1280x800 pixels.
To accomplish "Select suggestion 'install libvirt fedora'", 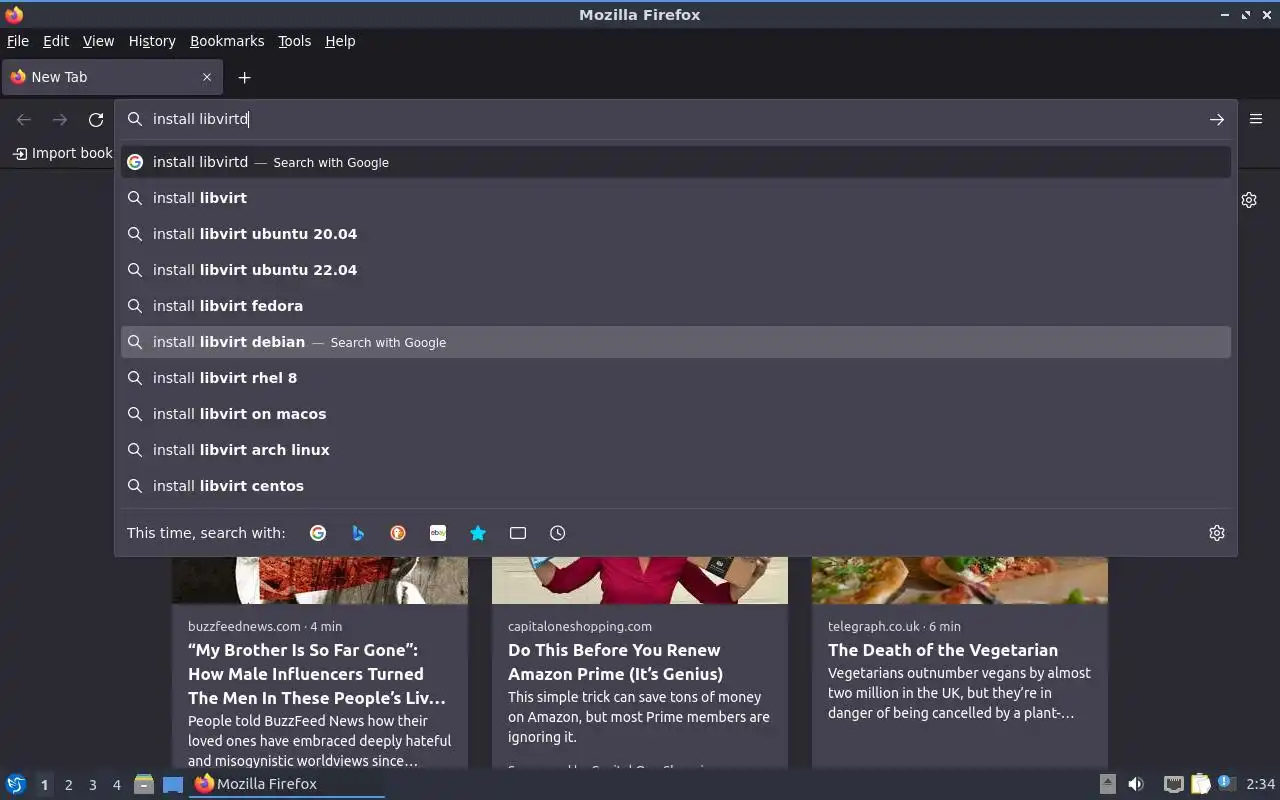I will [676, 306].
